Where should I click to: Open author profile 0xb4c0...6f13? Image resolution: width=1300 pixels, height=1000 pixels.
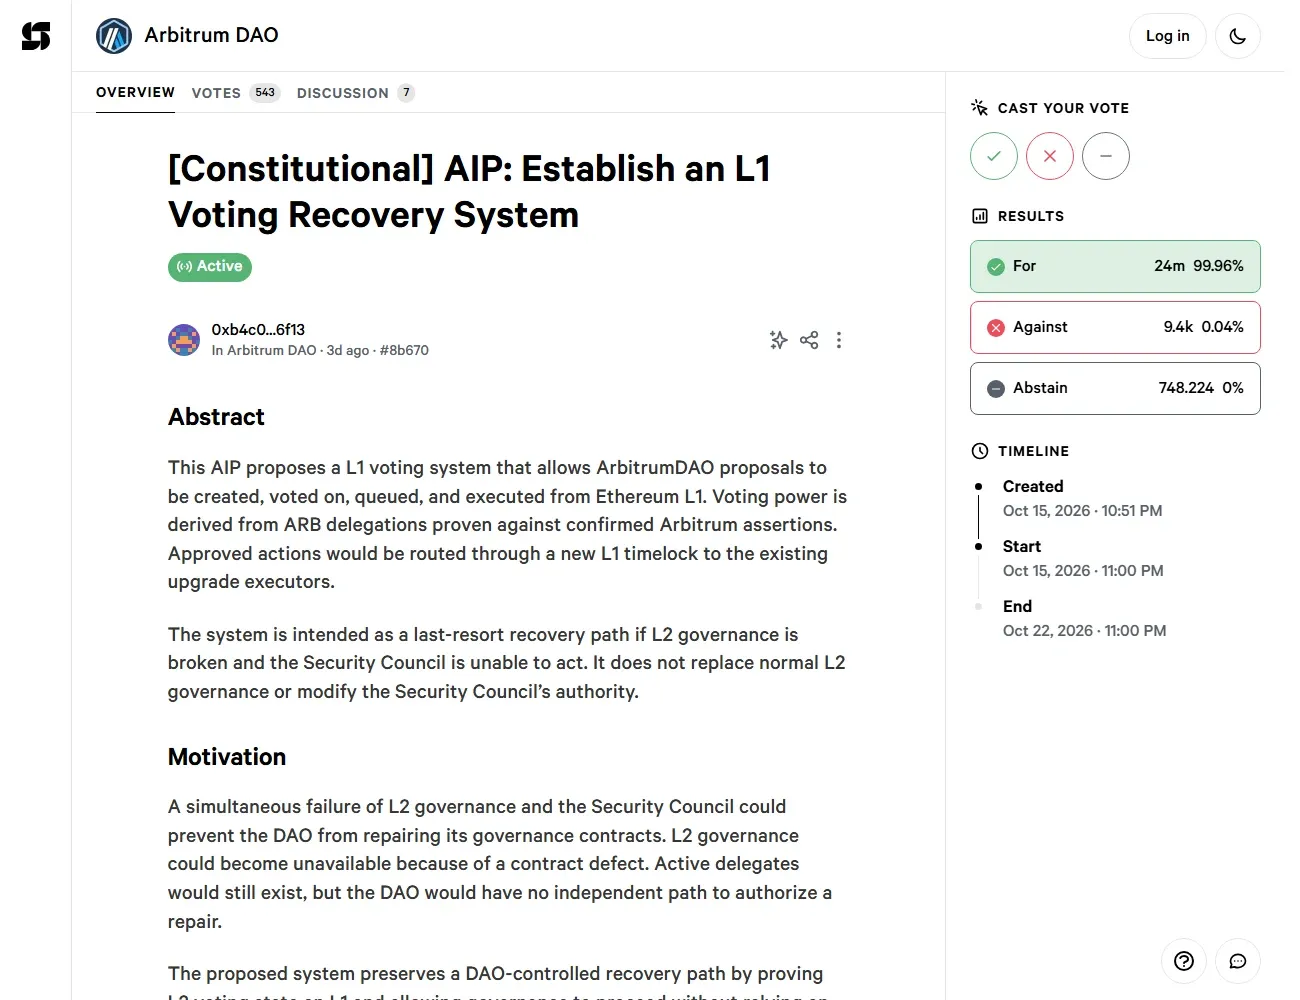tap(258, 330)
